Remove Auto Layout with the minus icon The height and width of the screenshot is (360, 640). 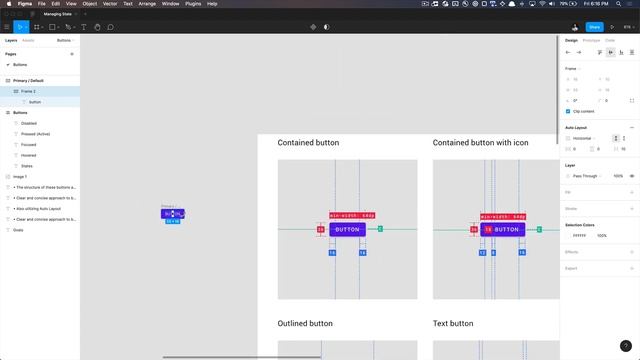click(x=632, y=128)
